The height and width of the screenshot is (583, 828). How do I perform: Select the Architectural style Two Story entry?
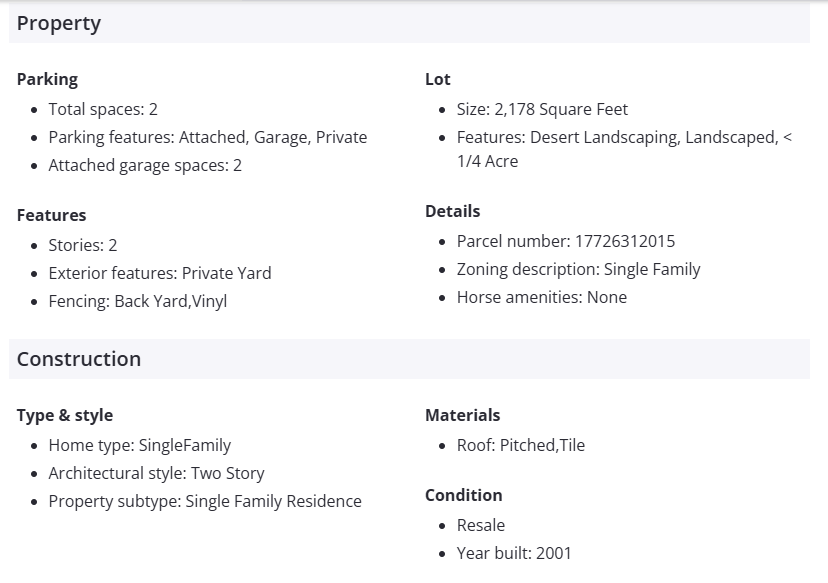coord(156,473)
